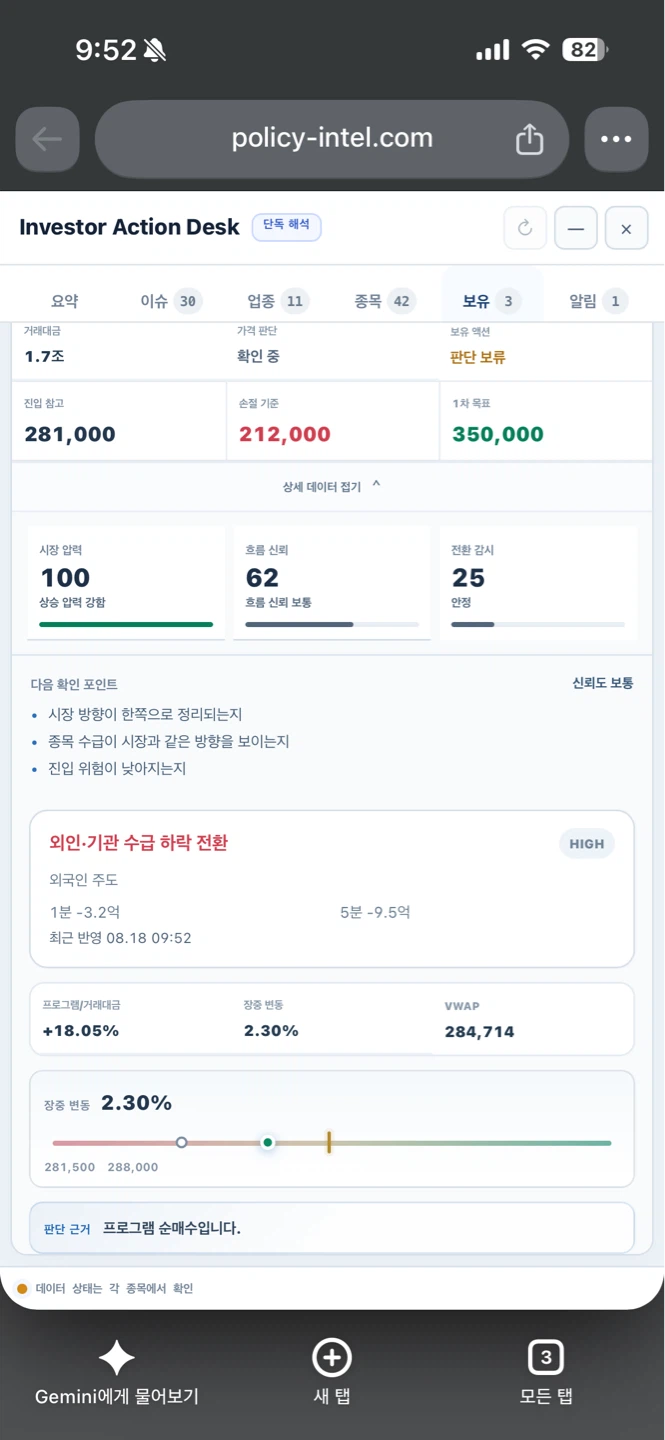665x1440 pixels.
Task: Tap the HIGH badge on supply alert
Action: pos(587,843)
